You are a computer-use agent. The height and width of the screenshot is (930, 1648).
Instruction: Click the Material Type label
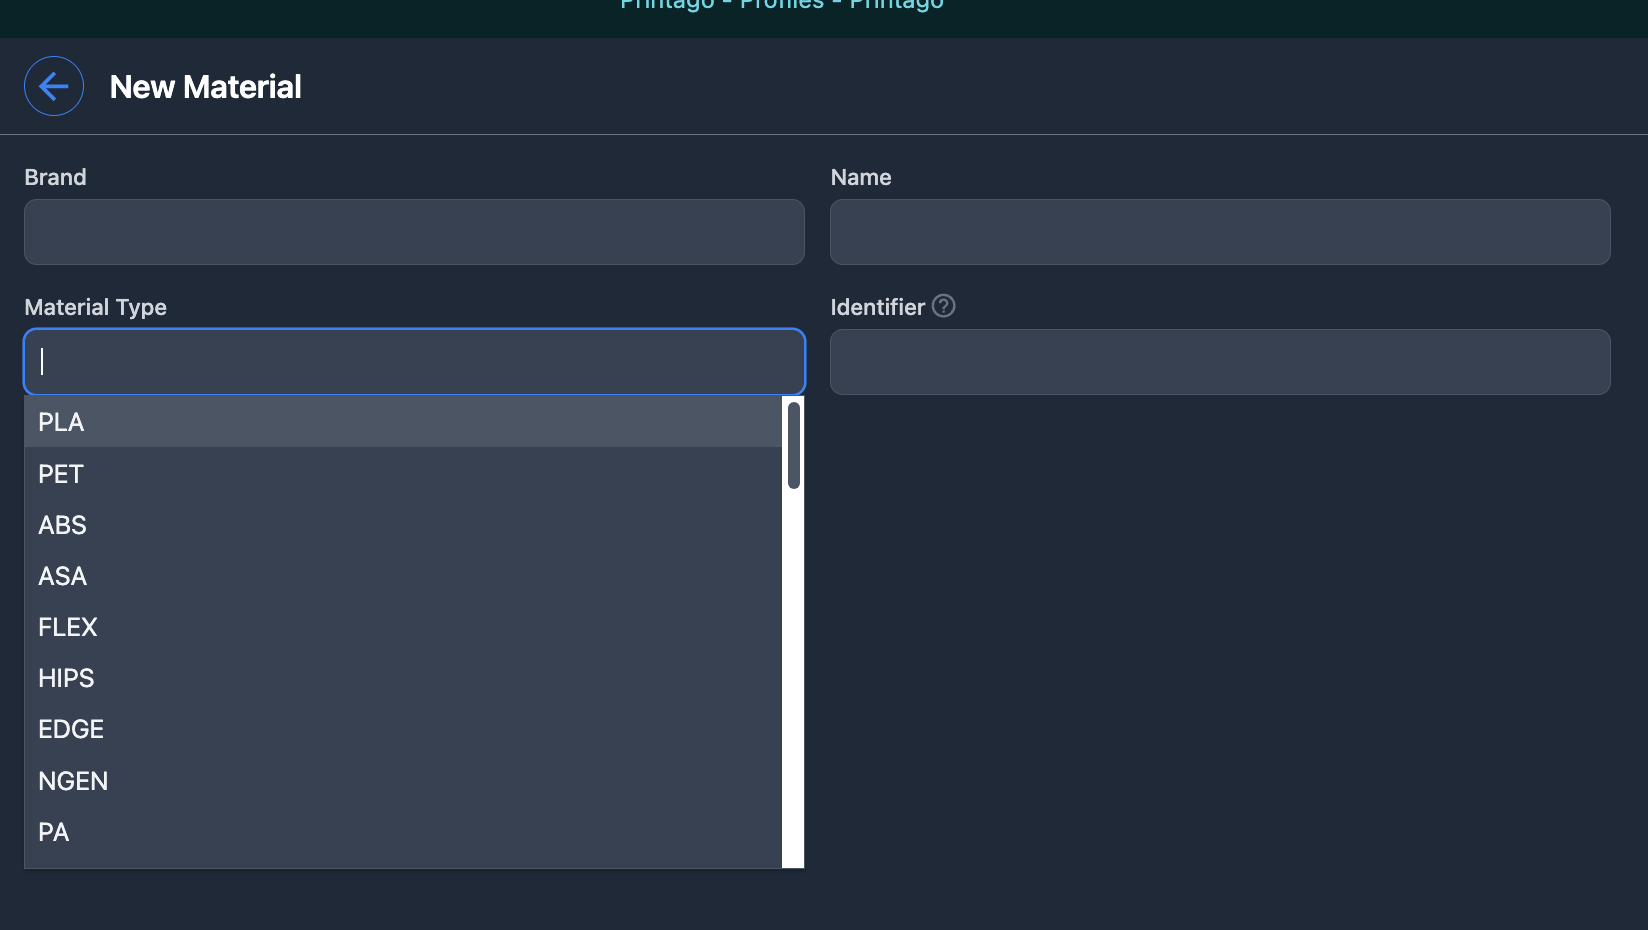[x=95, y=307]
